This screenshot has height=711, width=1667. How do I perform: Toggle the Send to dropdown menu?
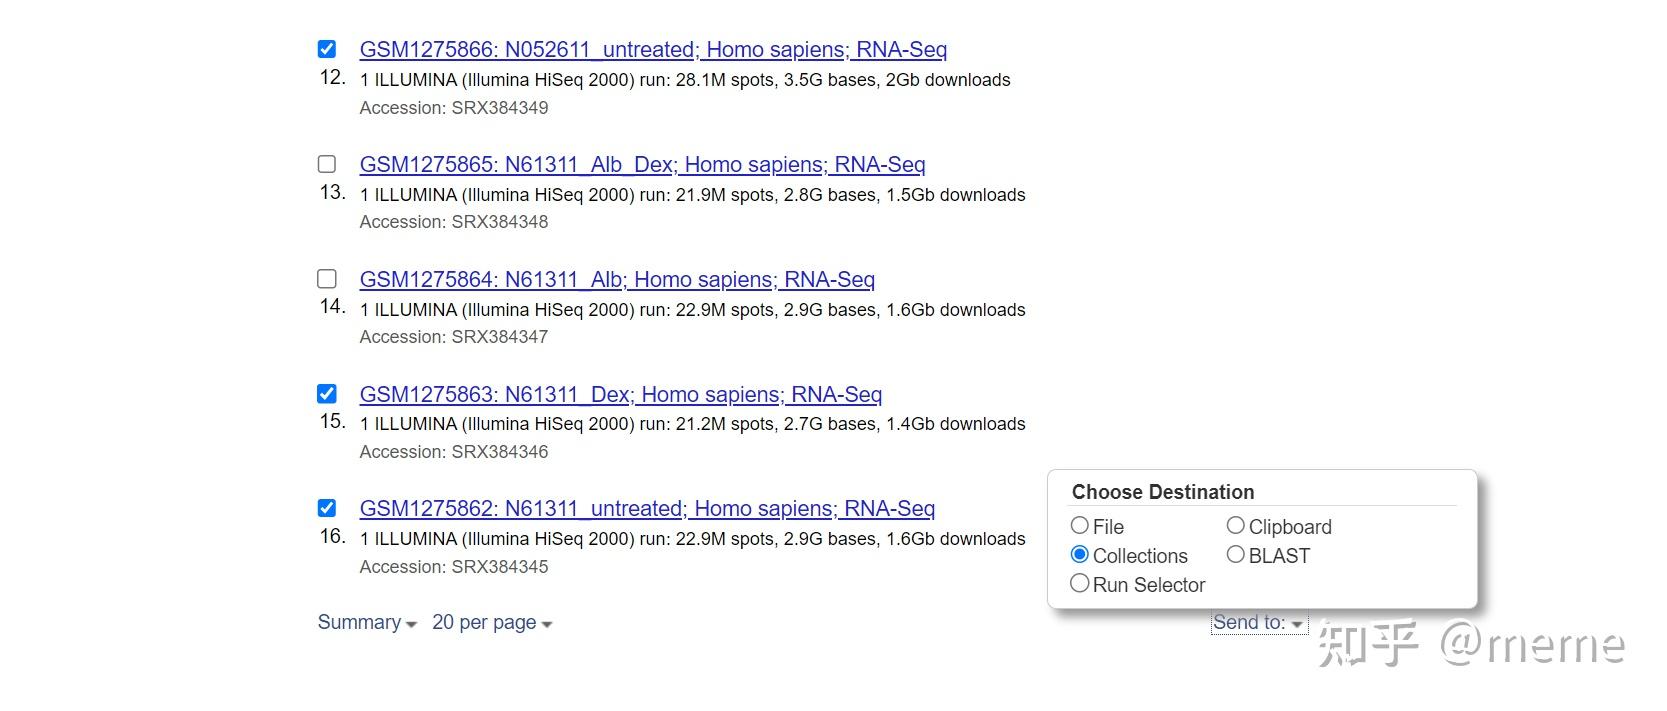pos(1258,623)
